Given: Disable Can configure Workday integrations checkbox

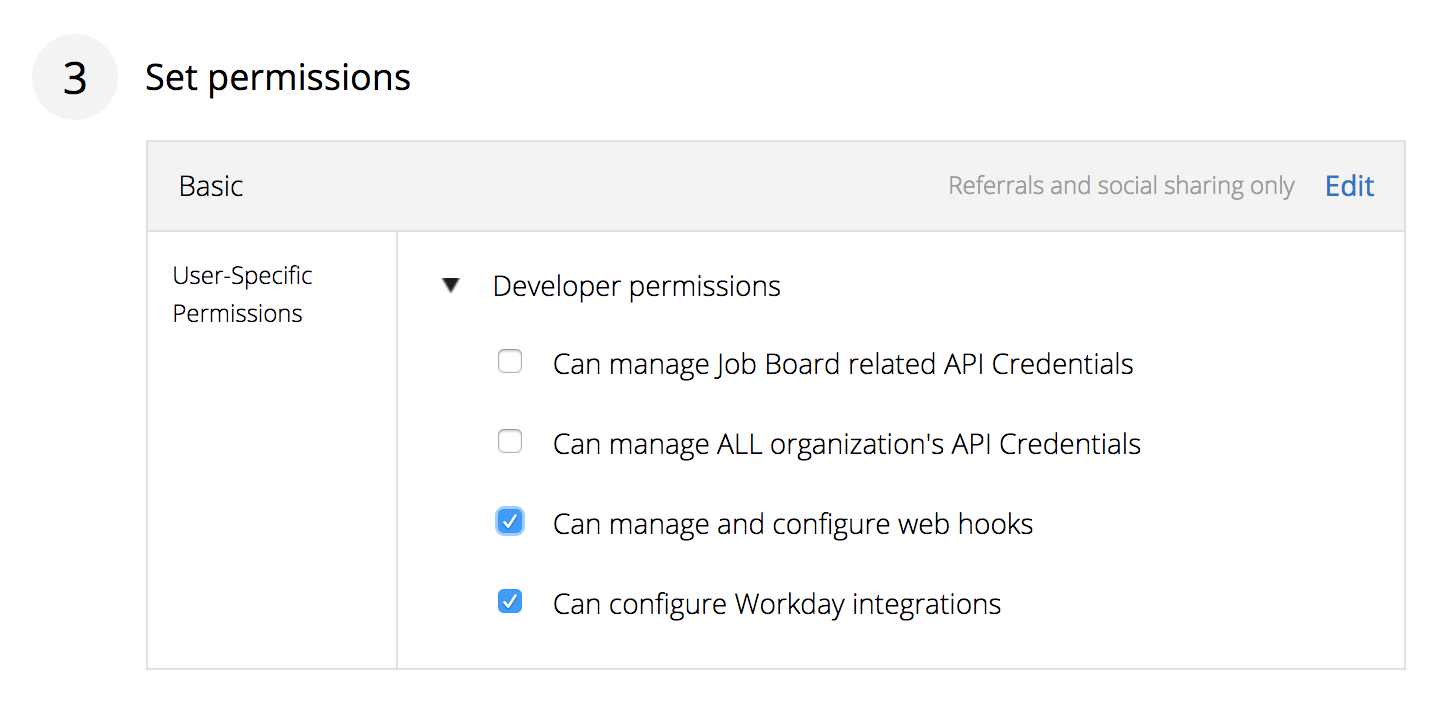Looking at the screenshot, I should click(510, 601).
